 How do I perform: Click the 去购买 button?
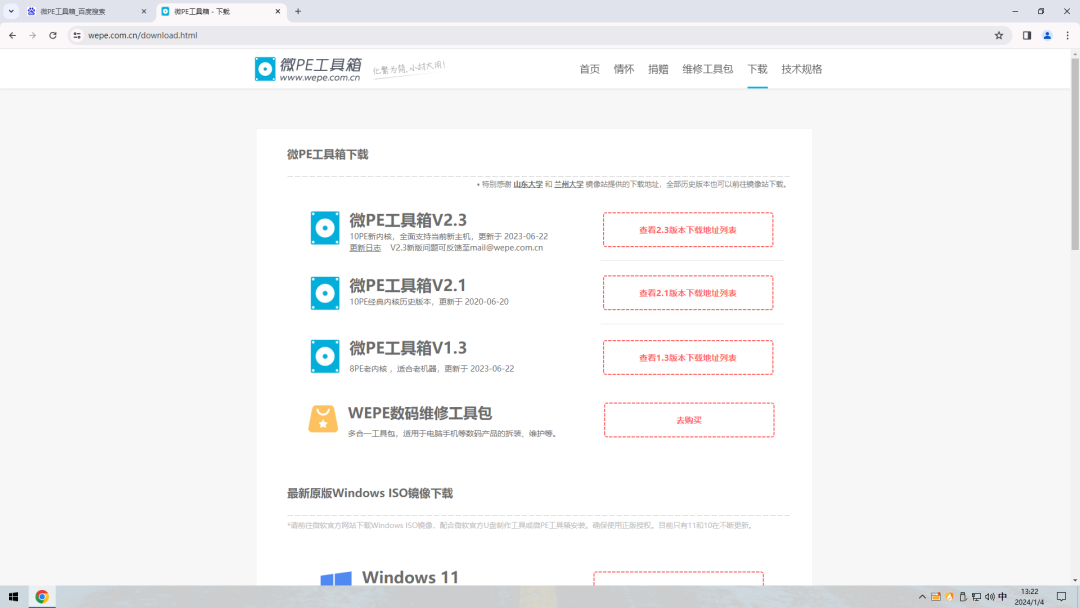(x=689, y=420)
